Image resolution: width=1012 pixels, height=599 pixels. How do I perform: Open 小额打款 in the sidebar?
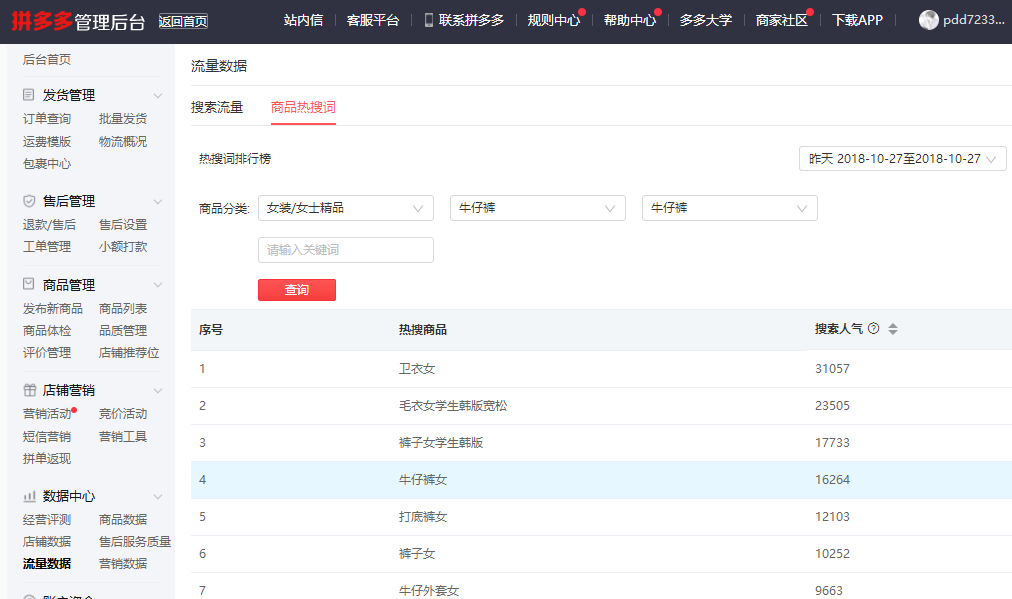click(123, 247)
